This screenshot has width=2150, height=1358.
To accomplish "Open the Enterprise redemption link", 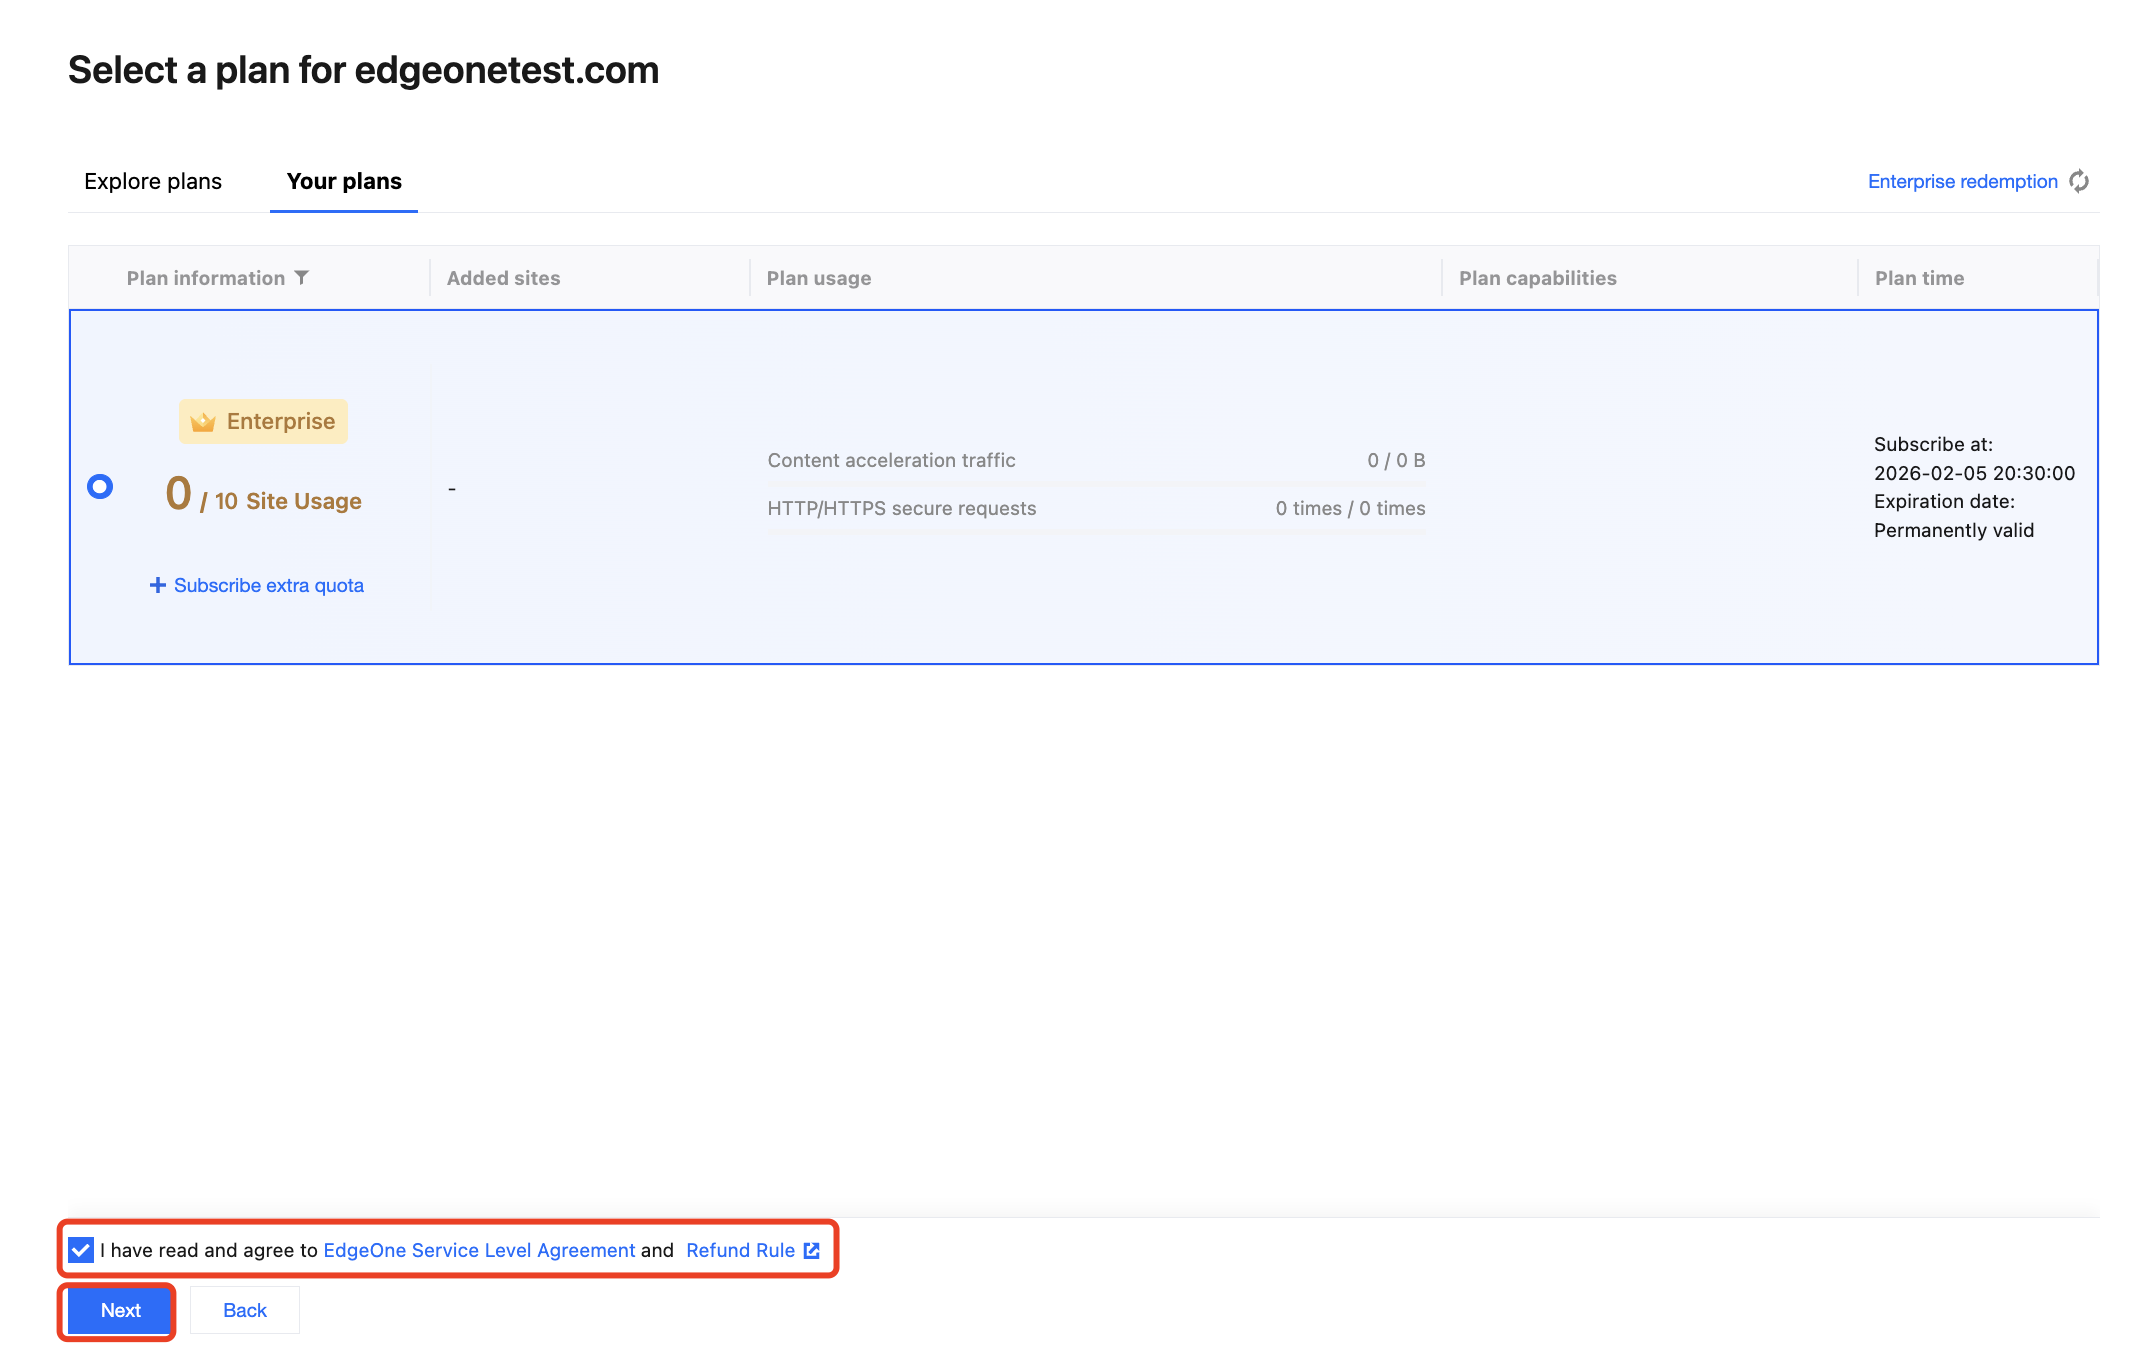I will [x=1962, y=181].
